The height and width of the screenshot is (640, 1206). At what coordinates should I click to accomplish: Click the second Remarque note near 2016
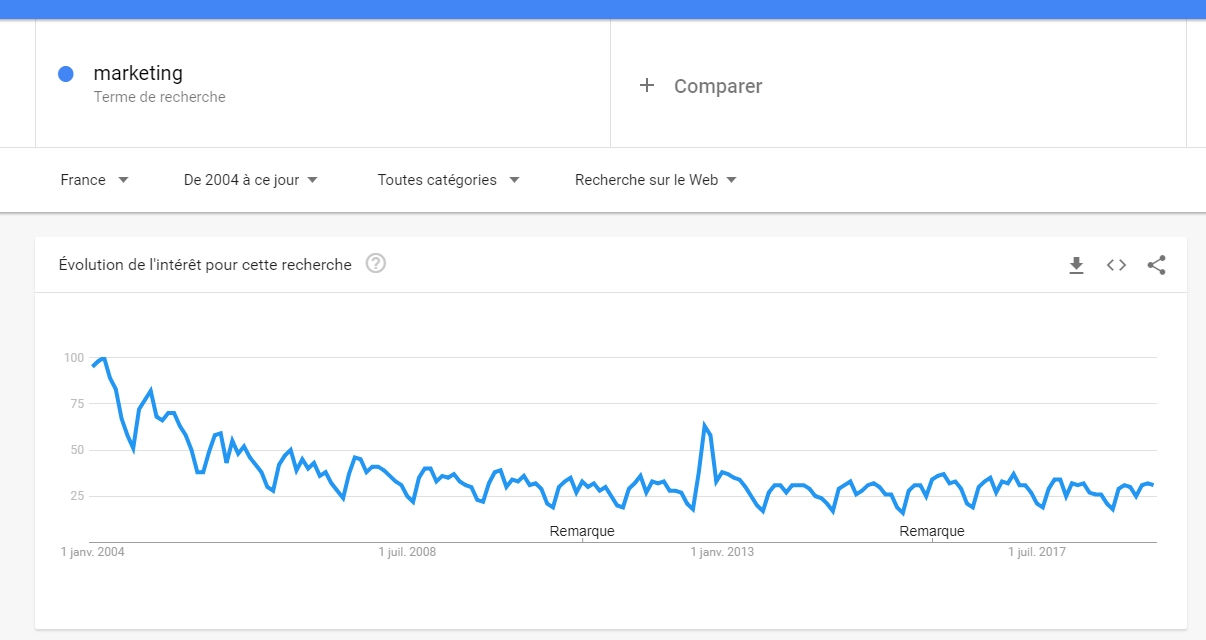pyautogui.click(x=932, y=531)
